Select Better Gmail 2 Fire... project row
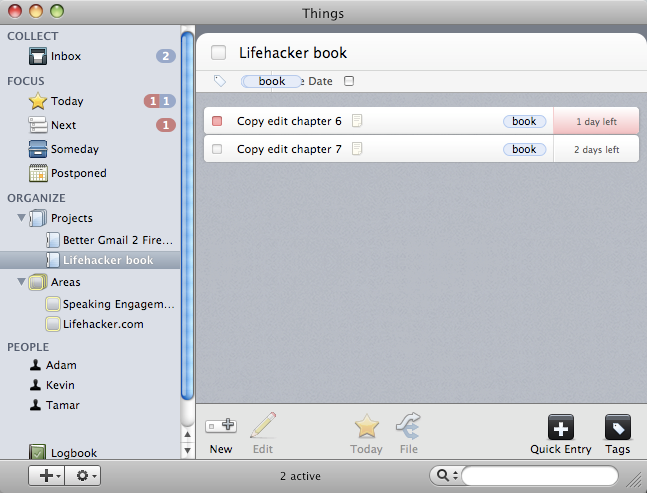Image resolution: width=647 pixels, height=493 pixels. tap(90, 240)
